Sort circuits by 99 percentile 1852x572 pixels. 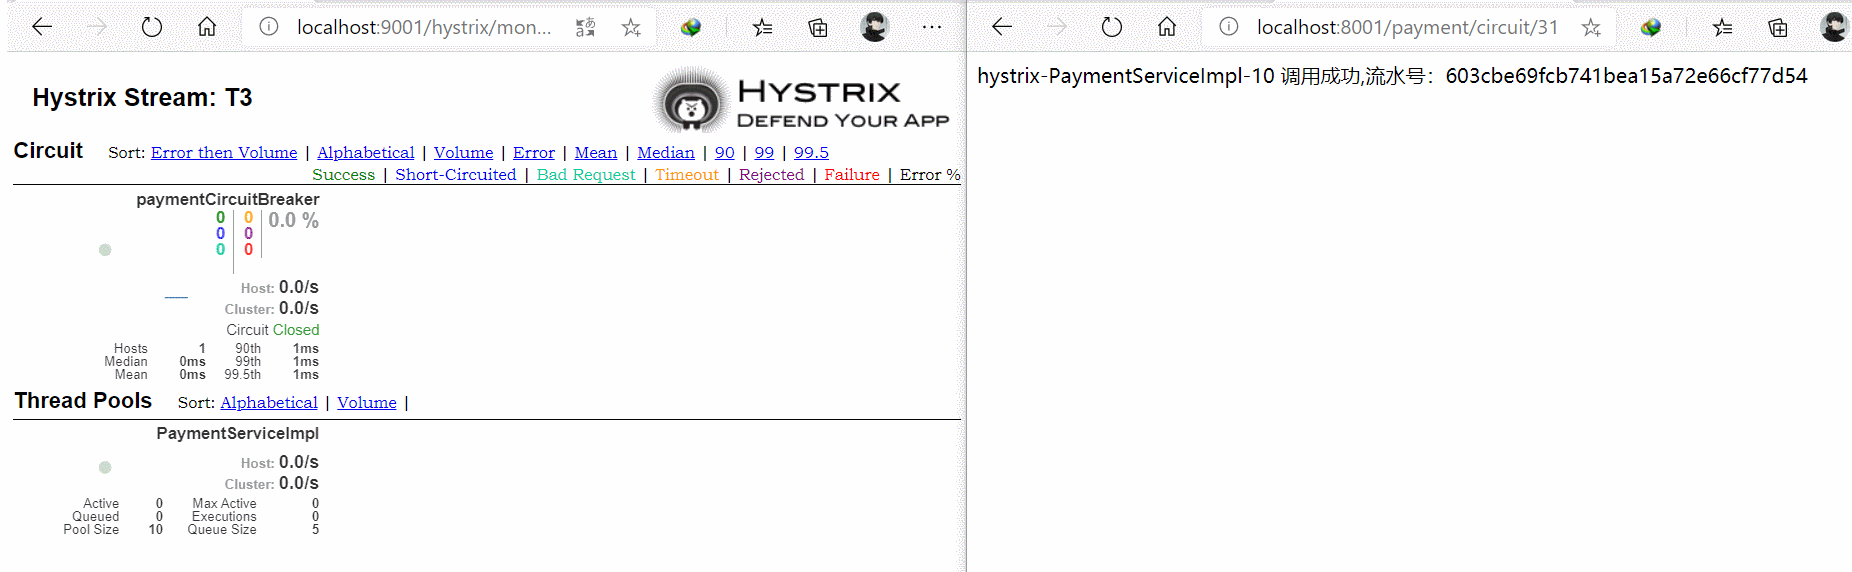click(x=764, y=152)
